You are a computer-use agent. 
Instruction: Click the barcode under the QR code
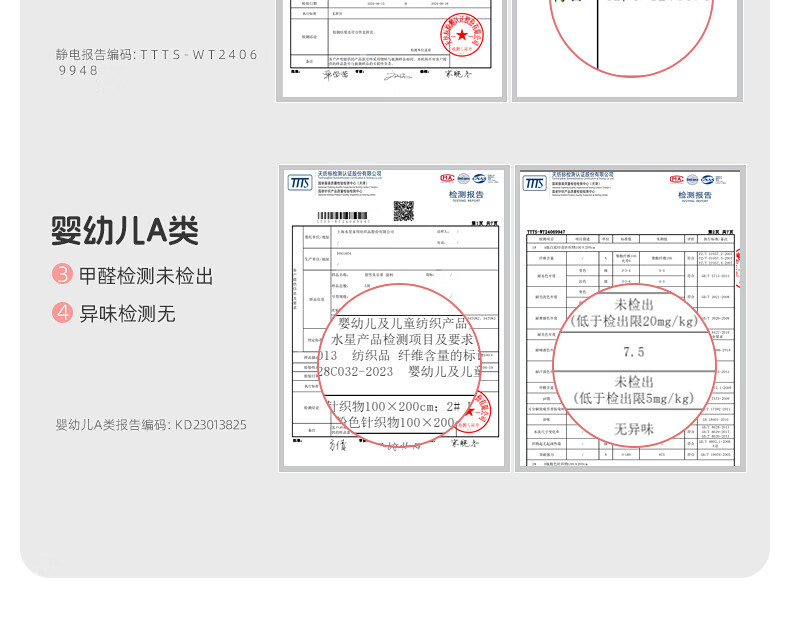(x=343, y=216)
